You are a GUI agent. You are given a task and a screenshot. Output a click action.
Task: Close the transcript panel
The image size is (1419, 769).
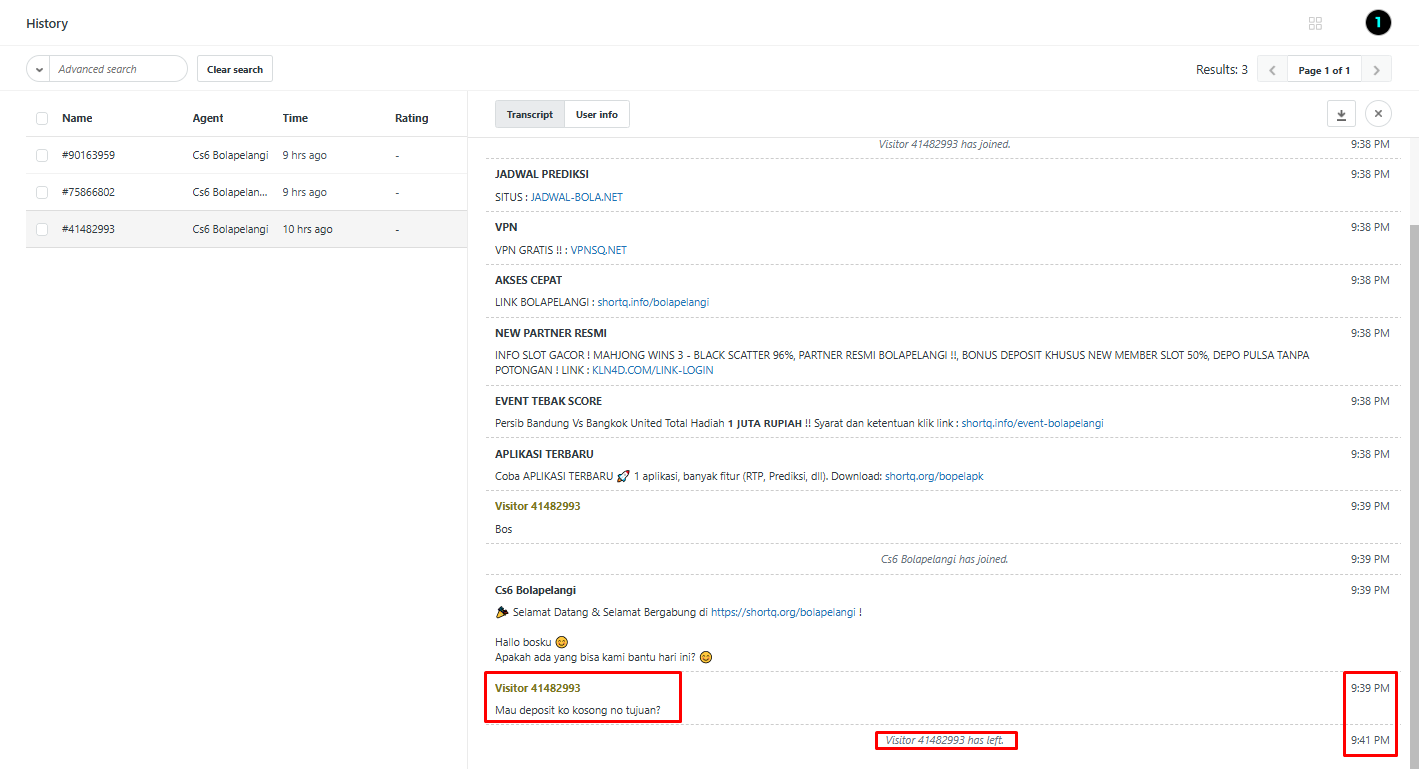1378,114
